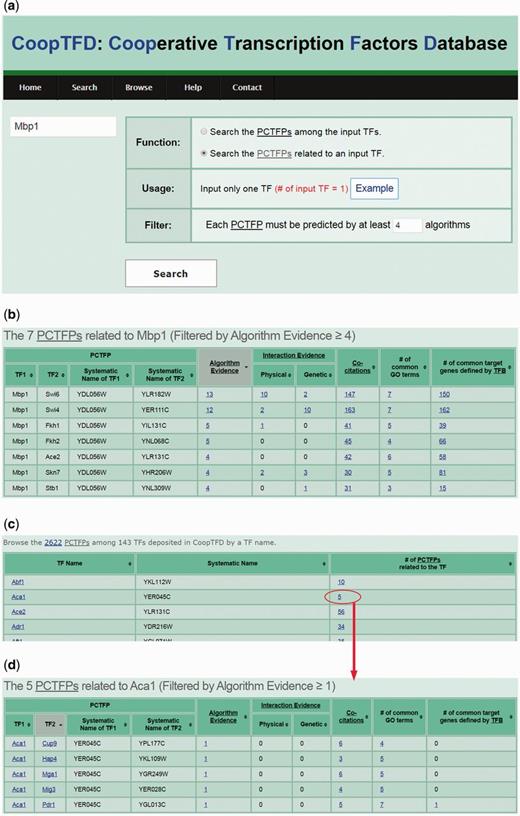520x816 pixels.
Task: Open PCTFP count 34 for Adr1
Action: pos(341,627)
